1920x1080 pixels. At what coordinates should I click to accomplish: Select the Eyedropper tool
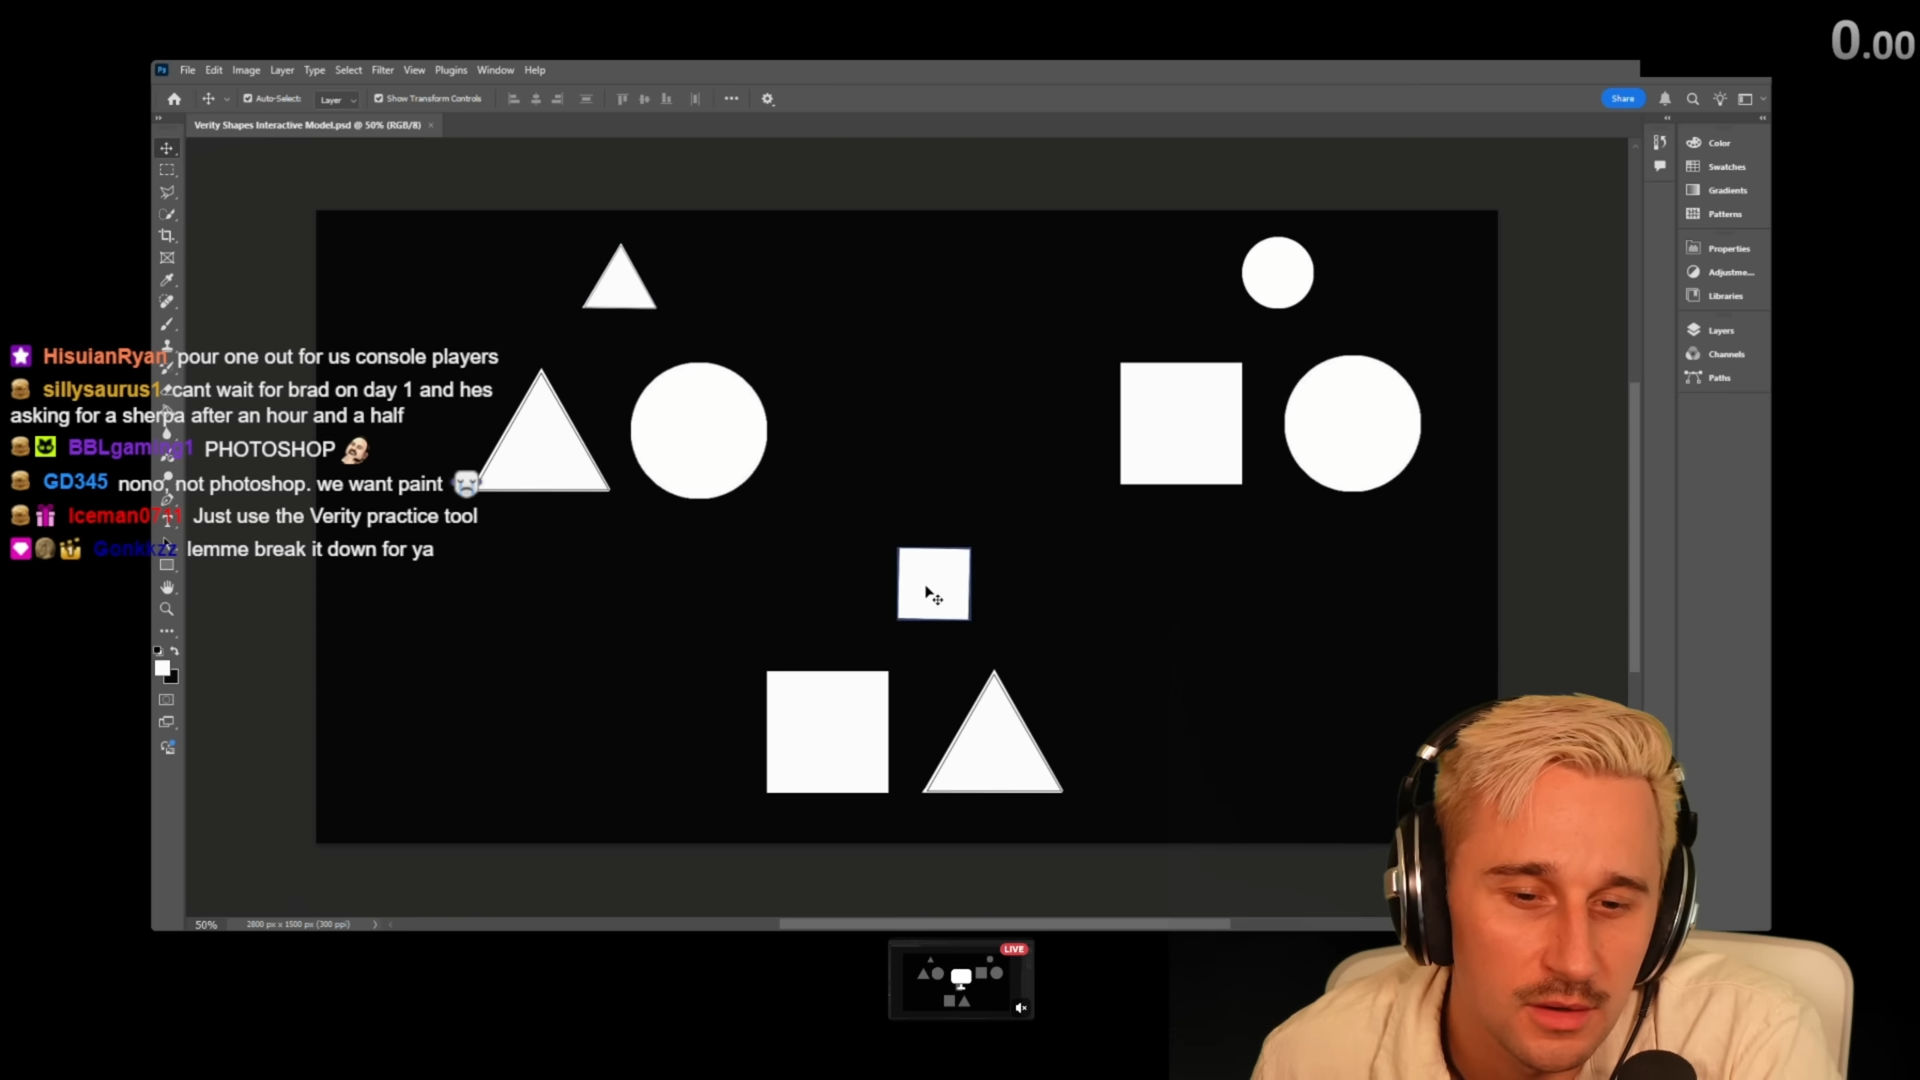point(167,280)
